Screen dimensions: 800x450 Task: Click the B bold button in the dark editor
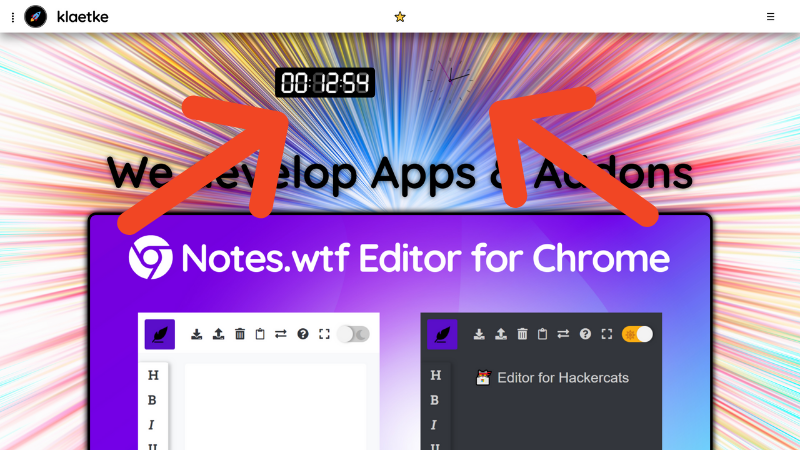tap(434, 400)
